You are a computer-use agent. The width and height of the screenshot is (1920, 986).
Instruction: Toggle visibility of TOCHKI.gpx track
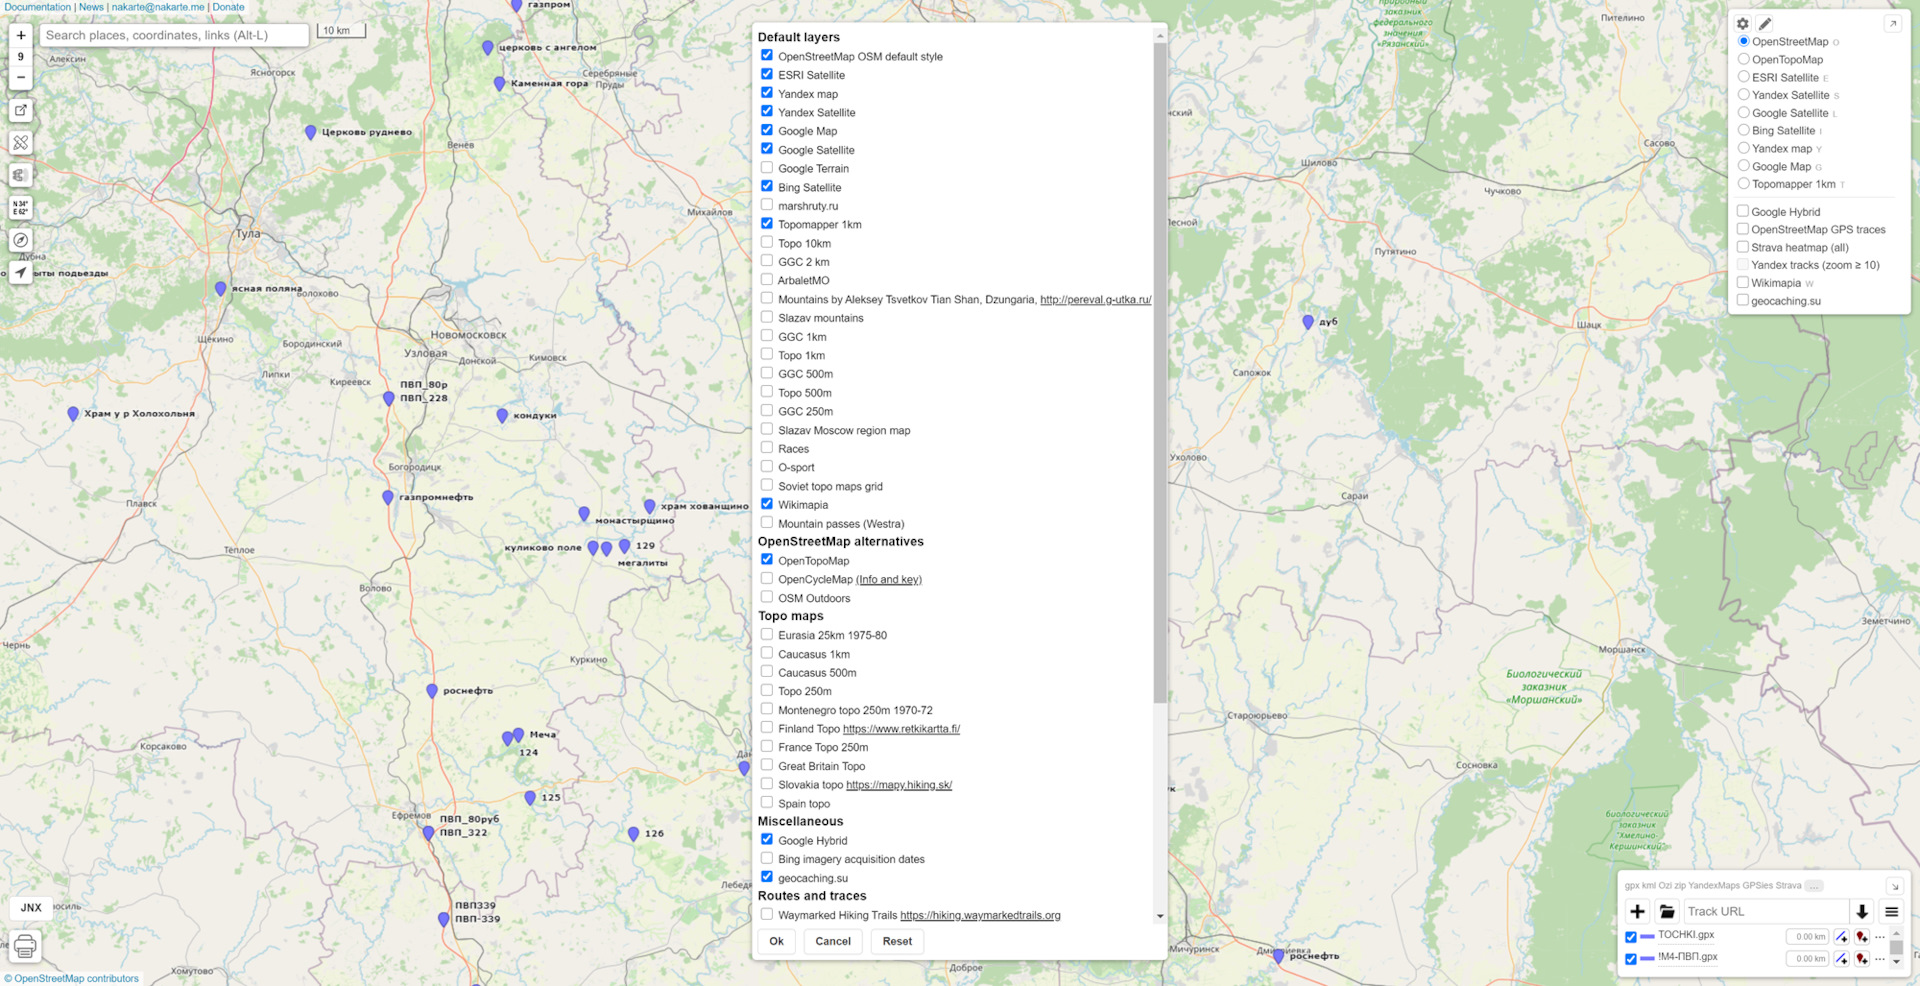1631,937
